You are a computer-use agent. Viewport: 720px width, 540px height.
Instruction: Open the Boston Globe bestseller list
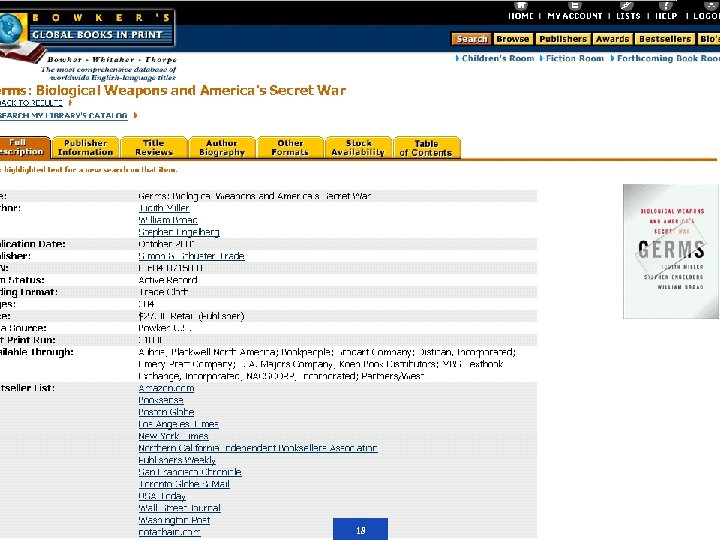(x=166, y=412)
